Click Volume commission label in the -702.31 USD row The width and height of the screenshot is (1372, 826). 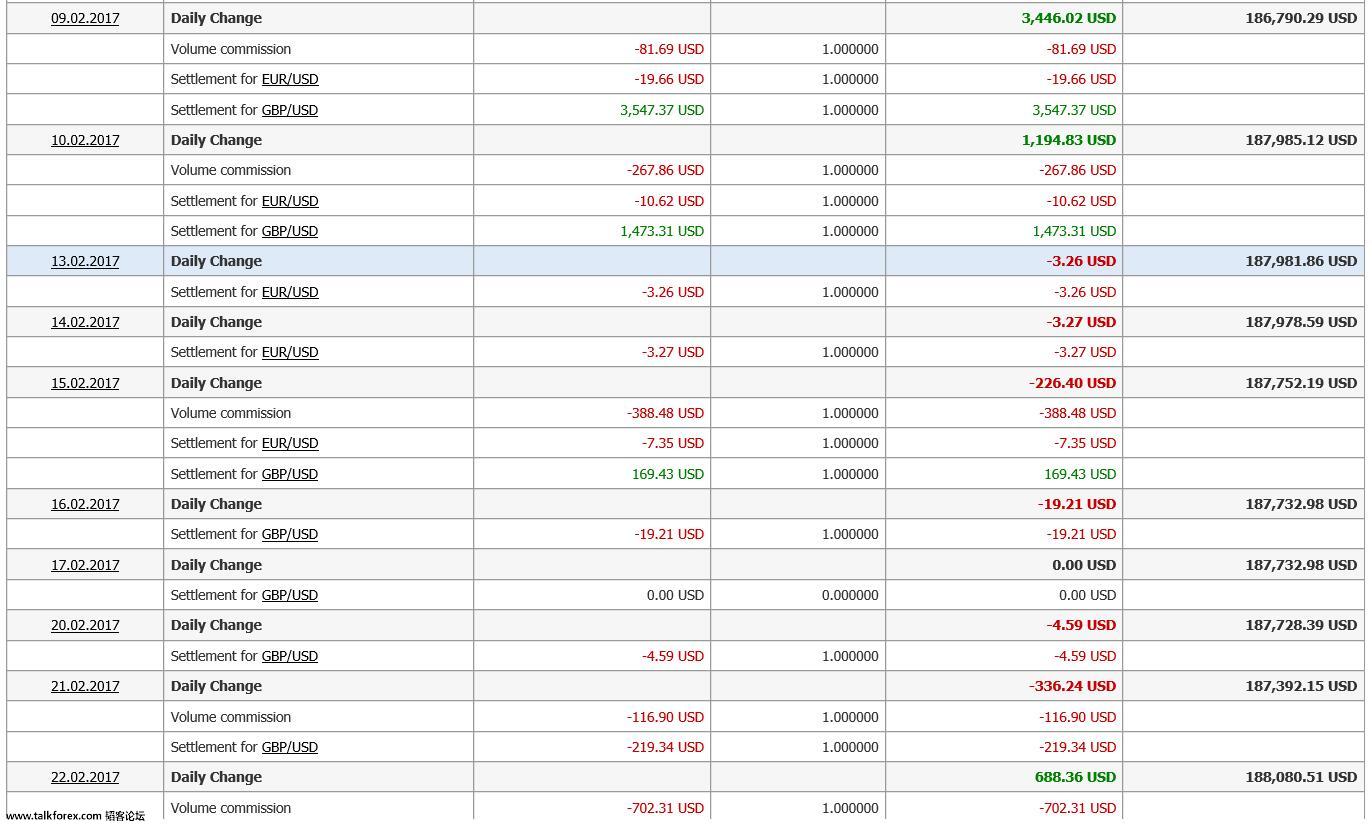pos(231,808)
